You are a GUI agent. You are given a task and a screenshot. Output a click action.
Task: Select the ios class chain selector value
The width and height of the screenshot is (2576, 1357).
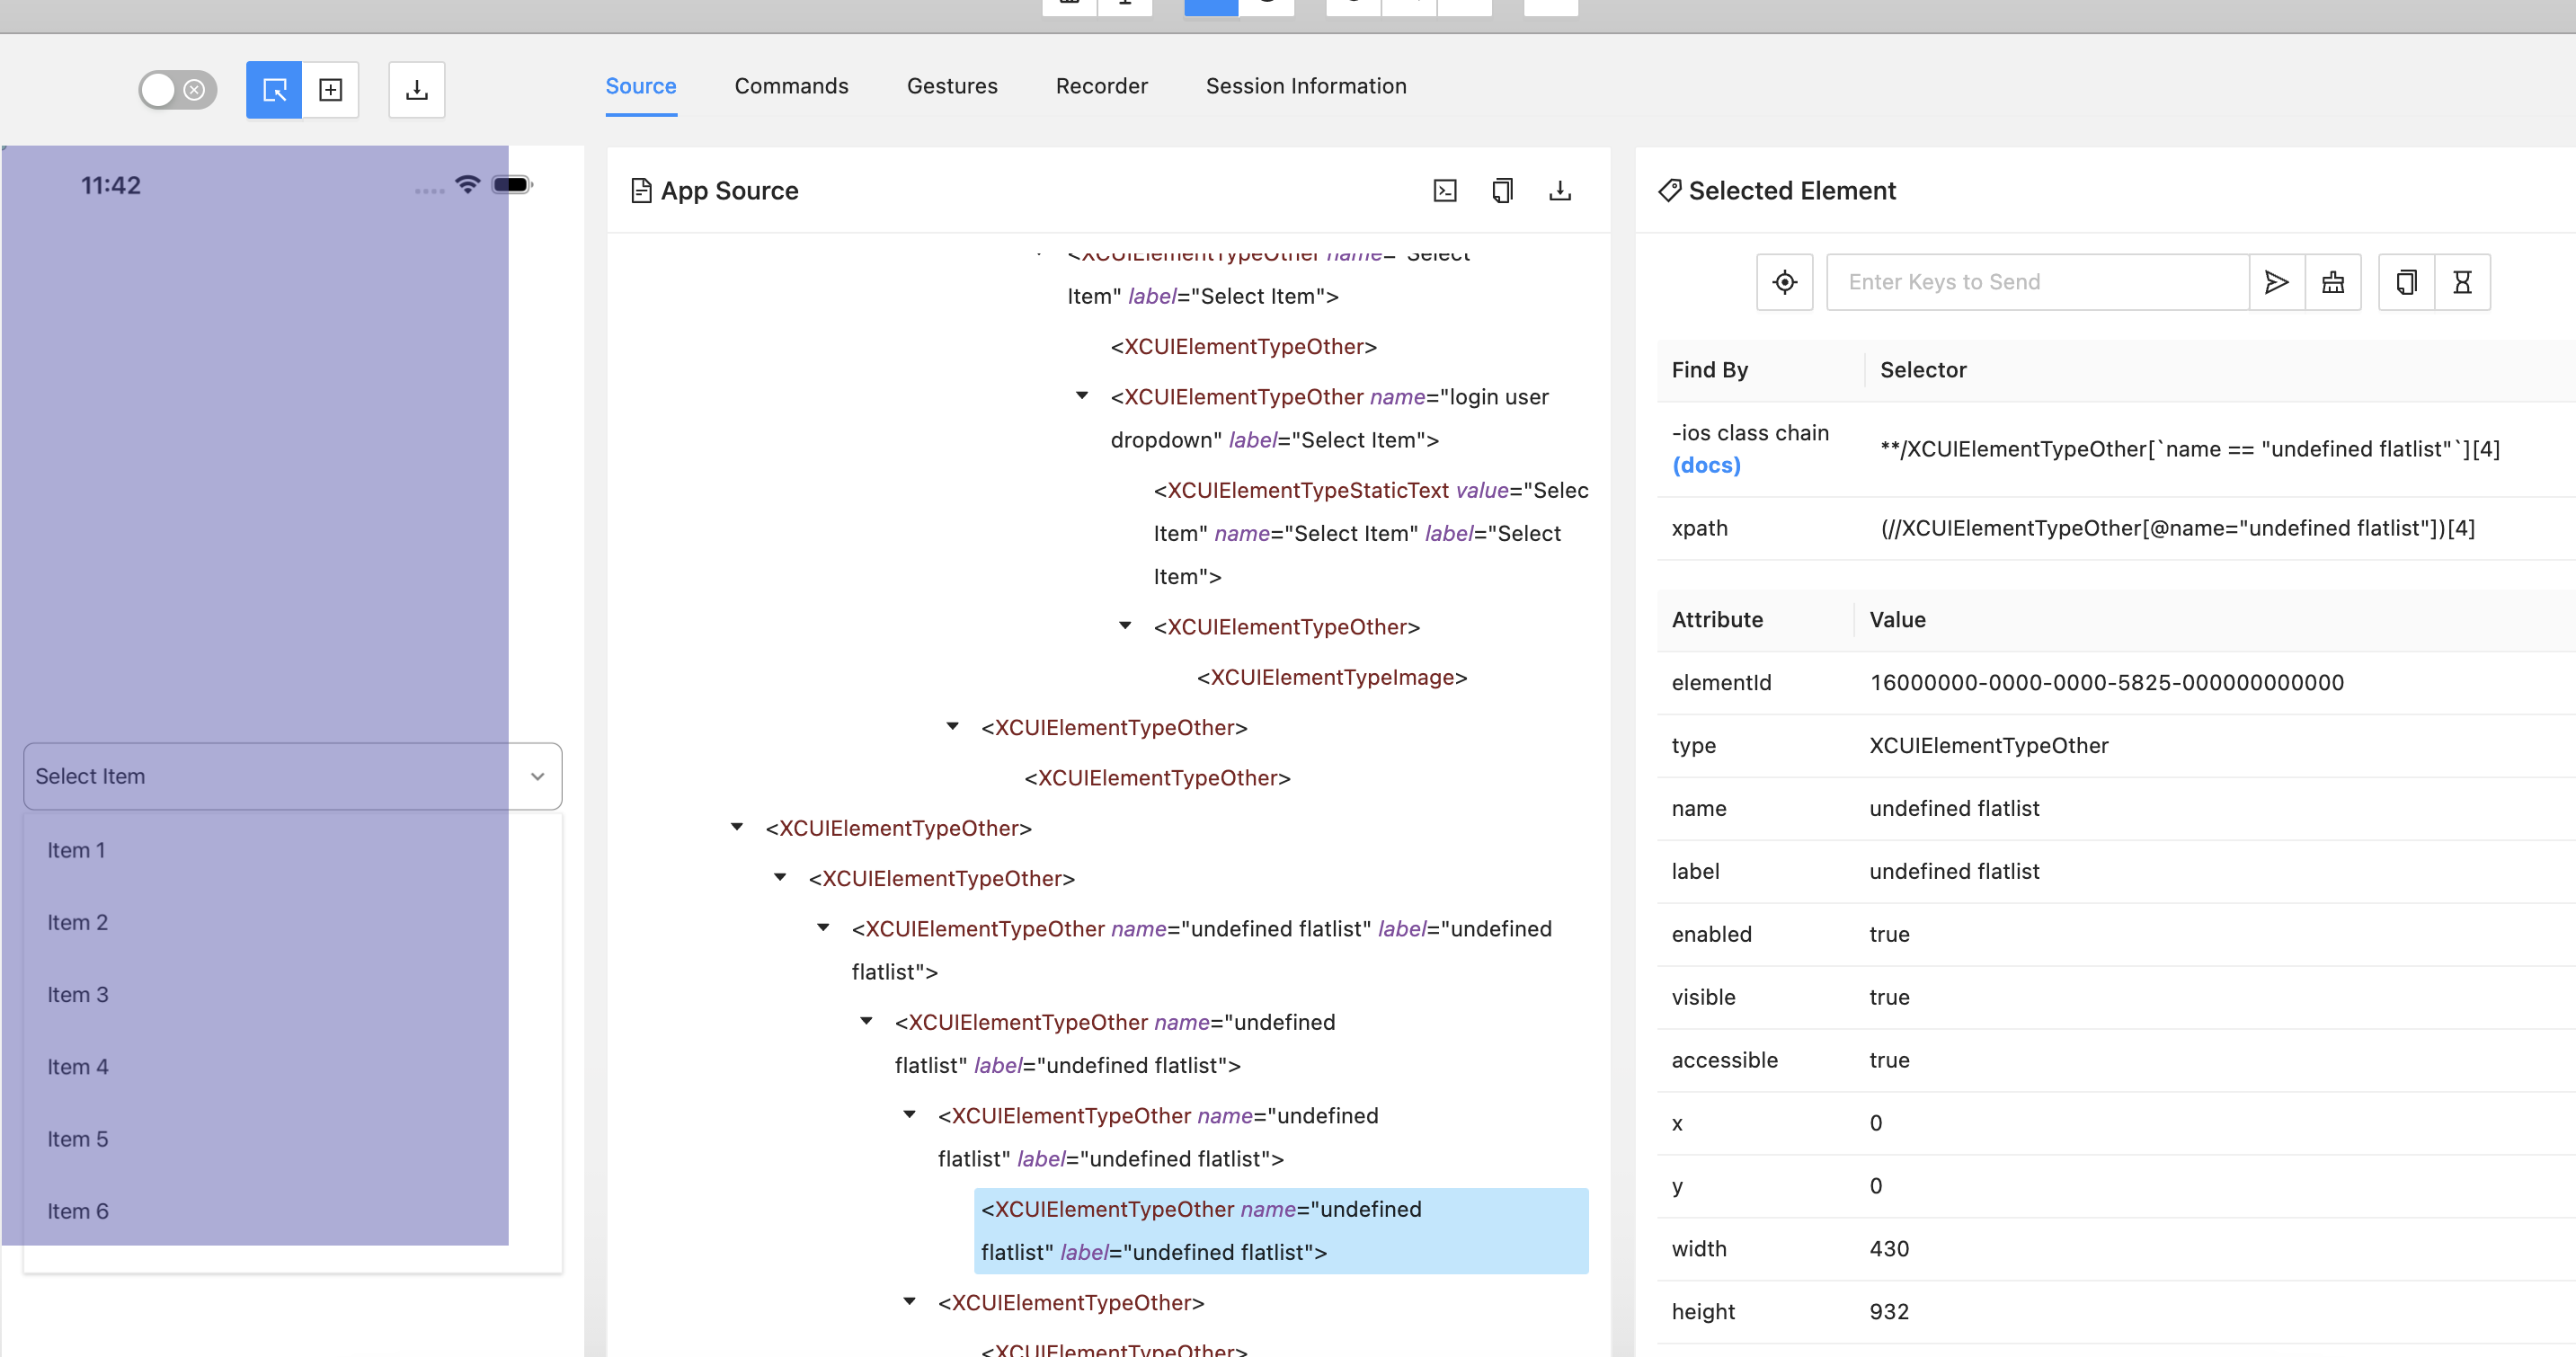pyautogui.click(x=2190, y=449)
